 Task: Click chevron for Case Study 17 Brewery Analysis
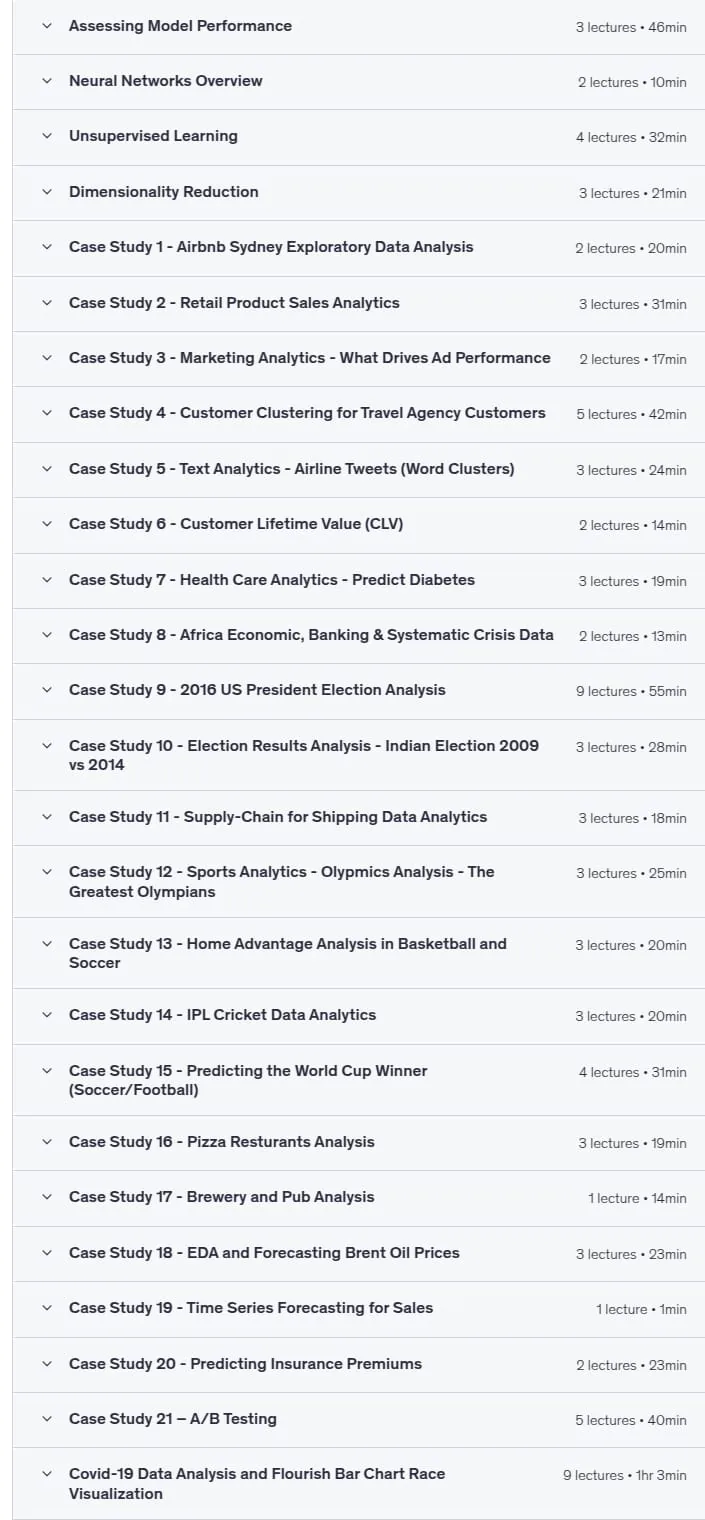46,1197
